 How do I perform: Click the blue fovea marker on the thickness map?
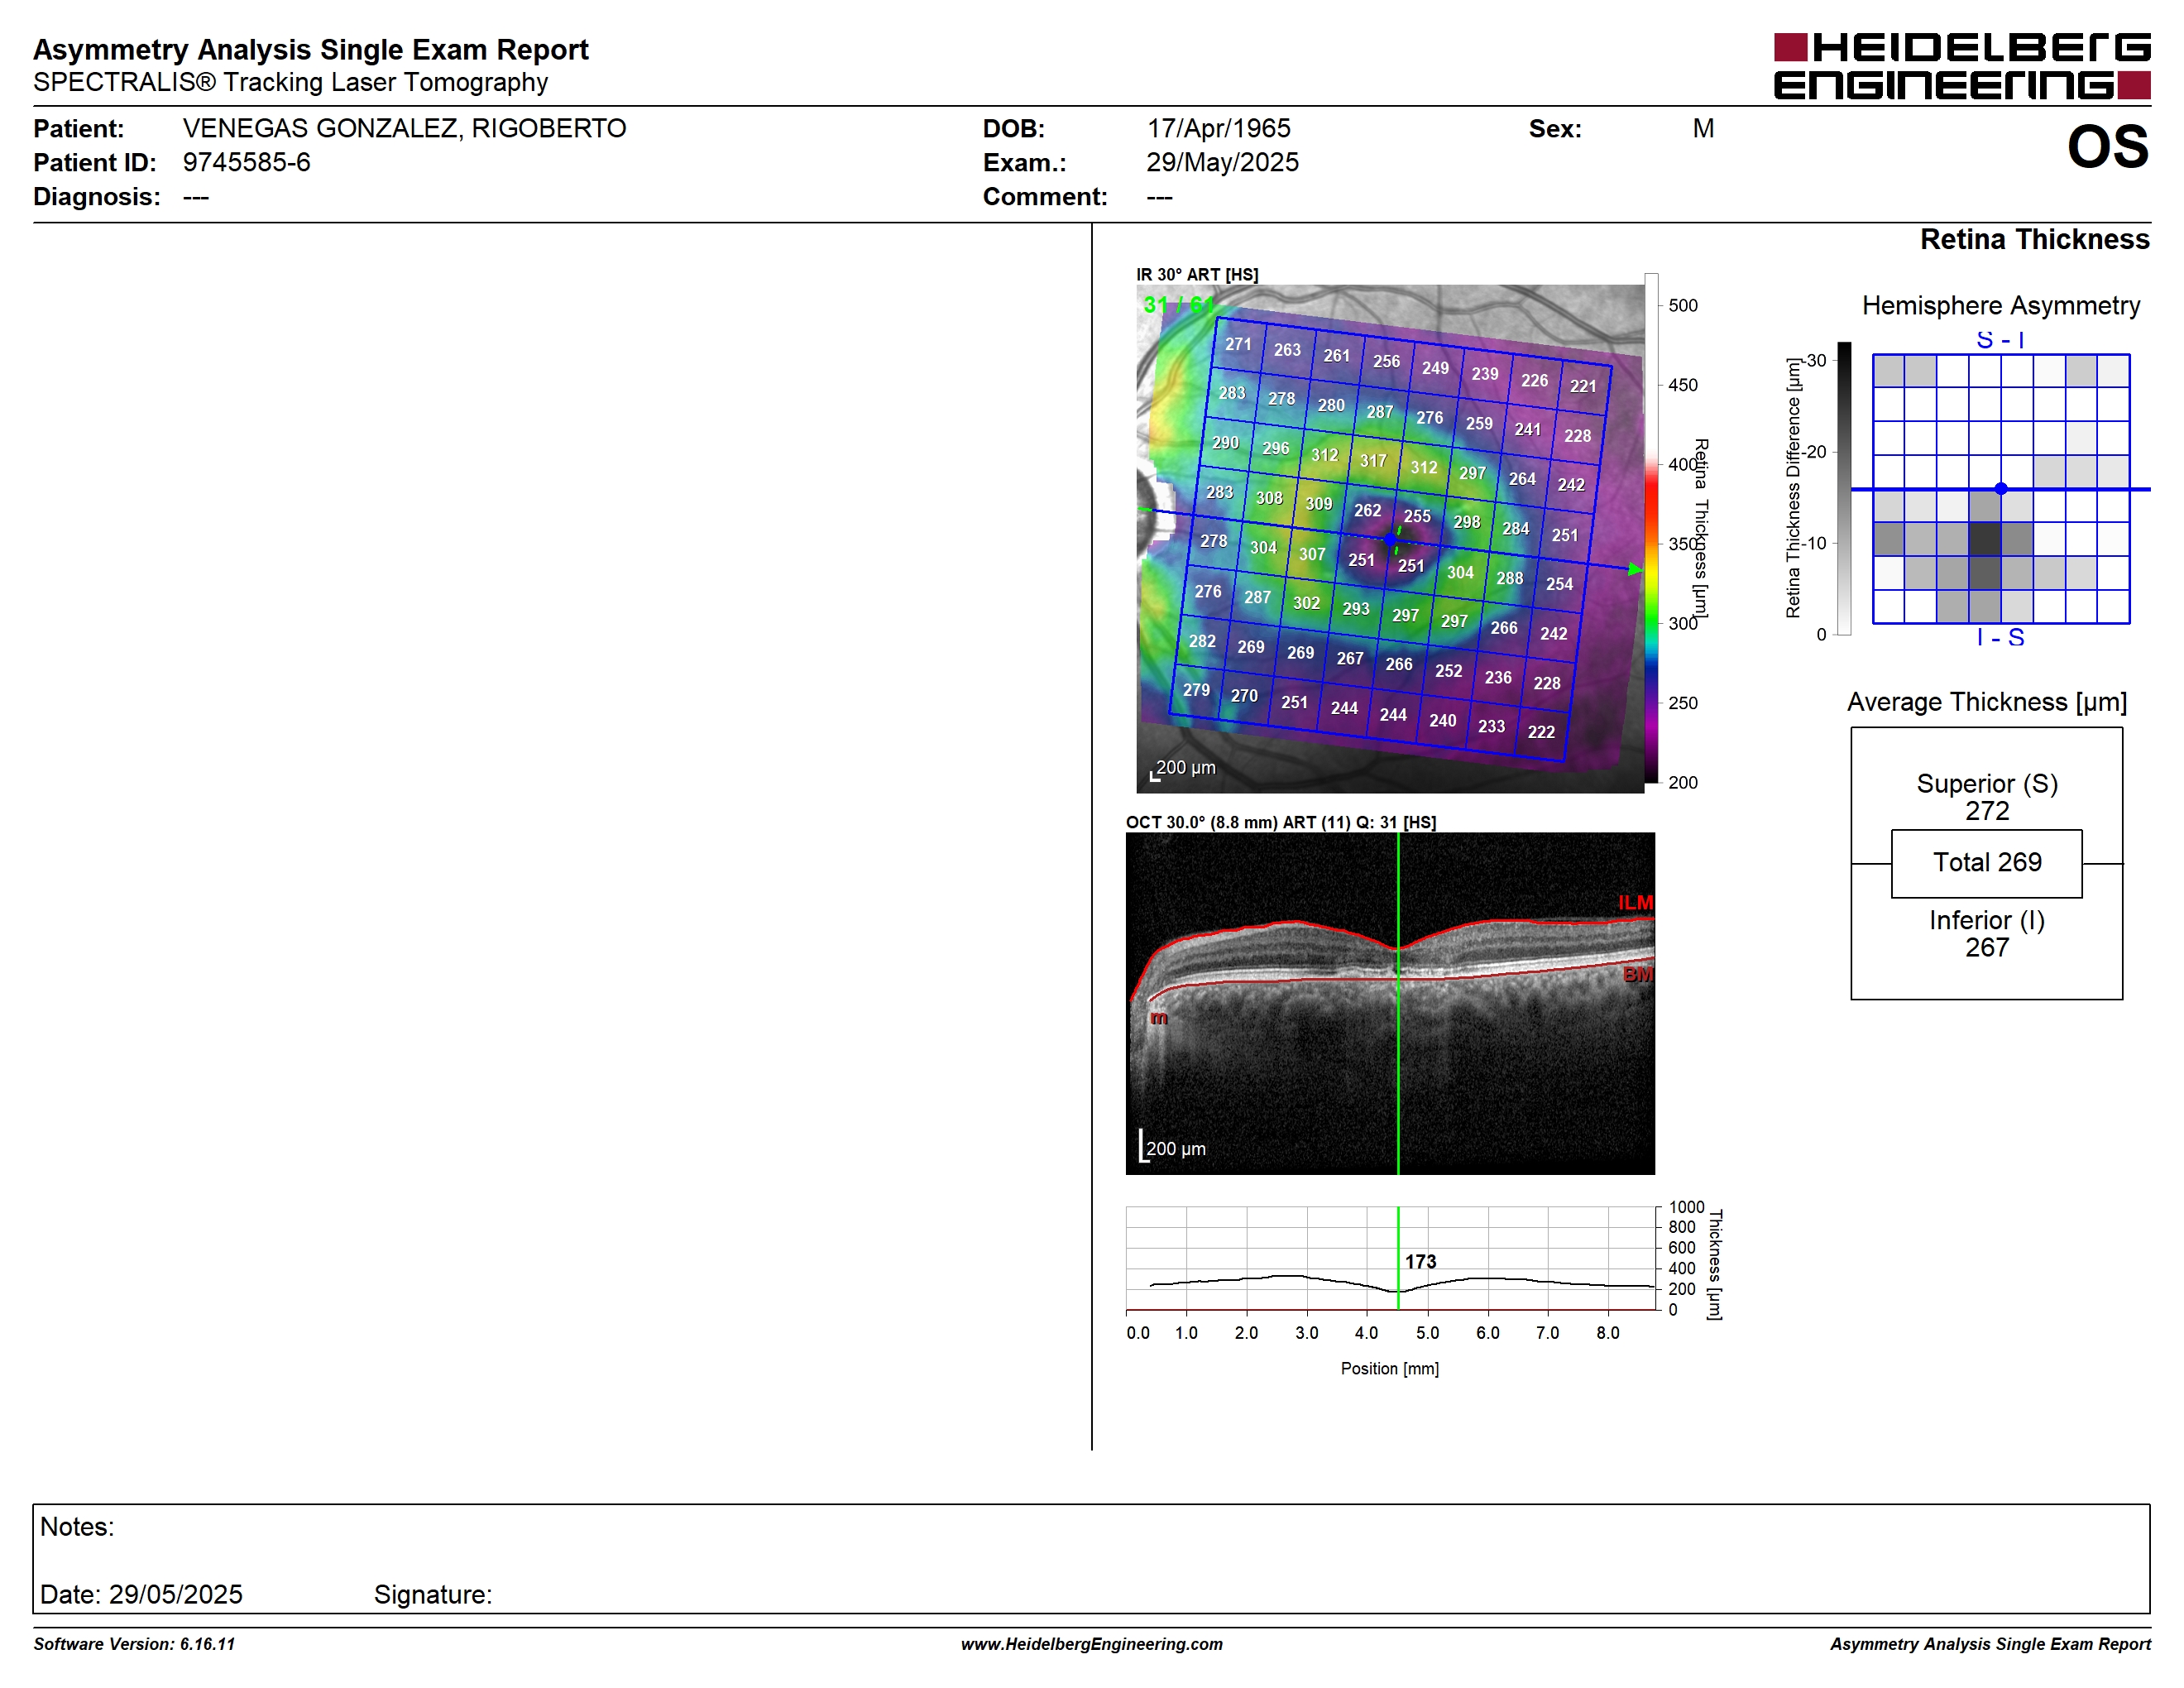click(x=1390, y=539)
